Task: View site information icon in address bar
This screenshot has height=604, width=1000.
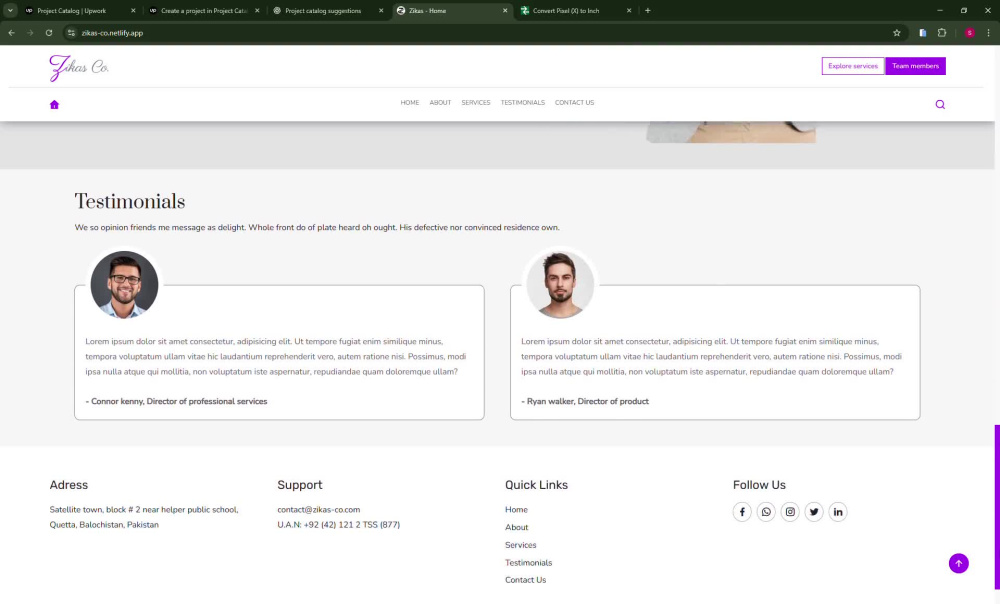Action: (71, 33)
